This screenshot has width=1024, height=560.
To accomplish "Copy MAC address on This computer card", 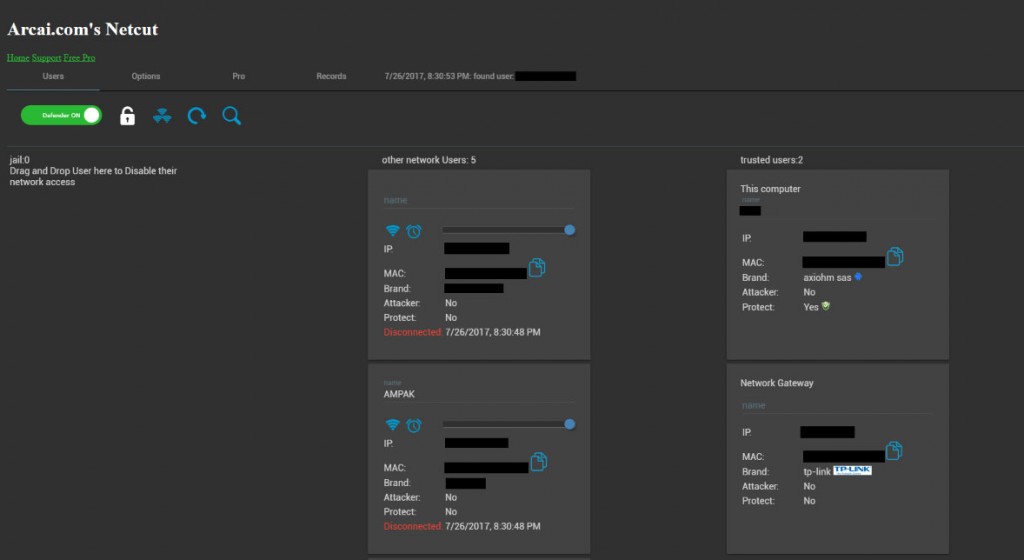I will pyautogui.click(x=895, y=257).
